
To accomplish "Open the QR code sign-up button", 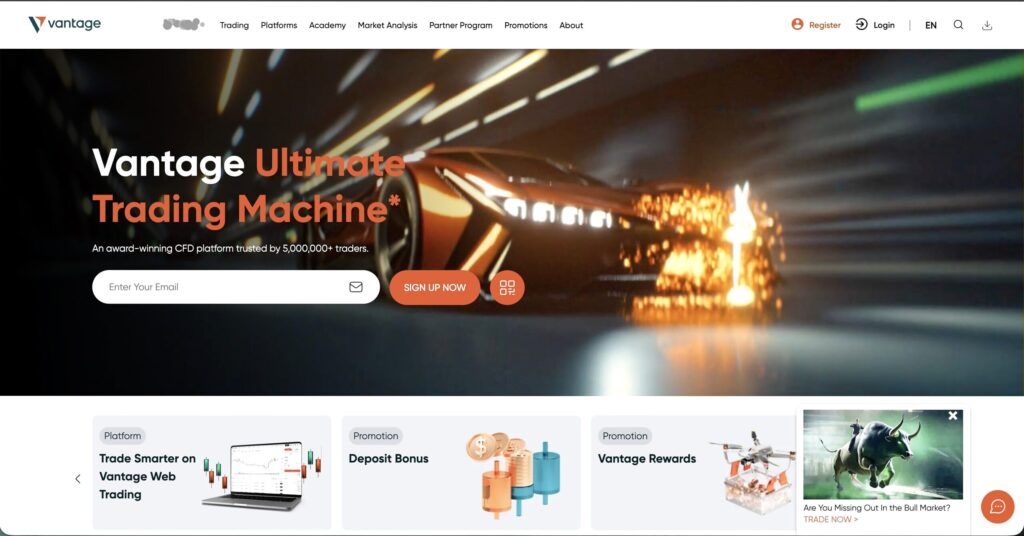I will 507,287.
